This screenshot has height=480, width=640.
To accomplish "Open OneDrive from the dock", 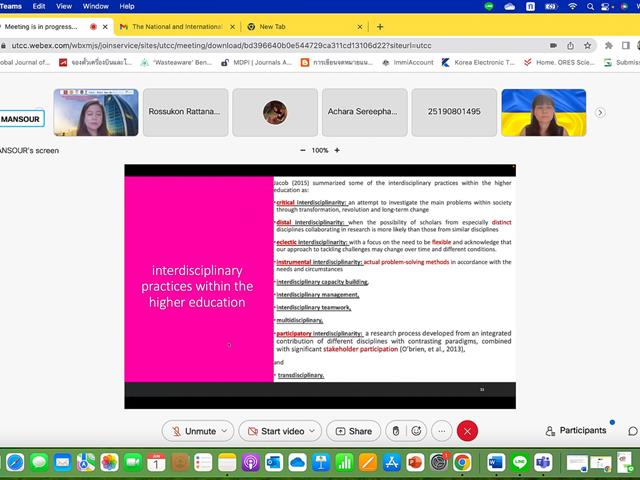I will click(x=298, y=462).
